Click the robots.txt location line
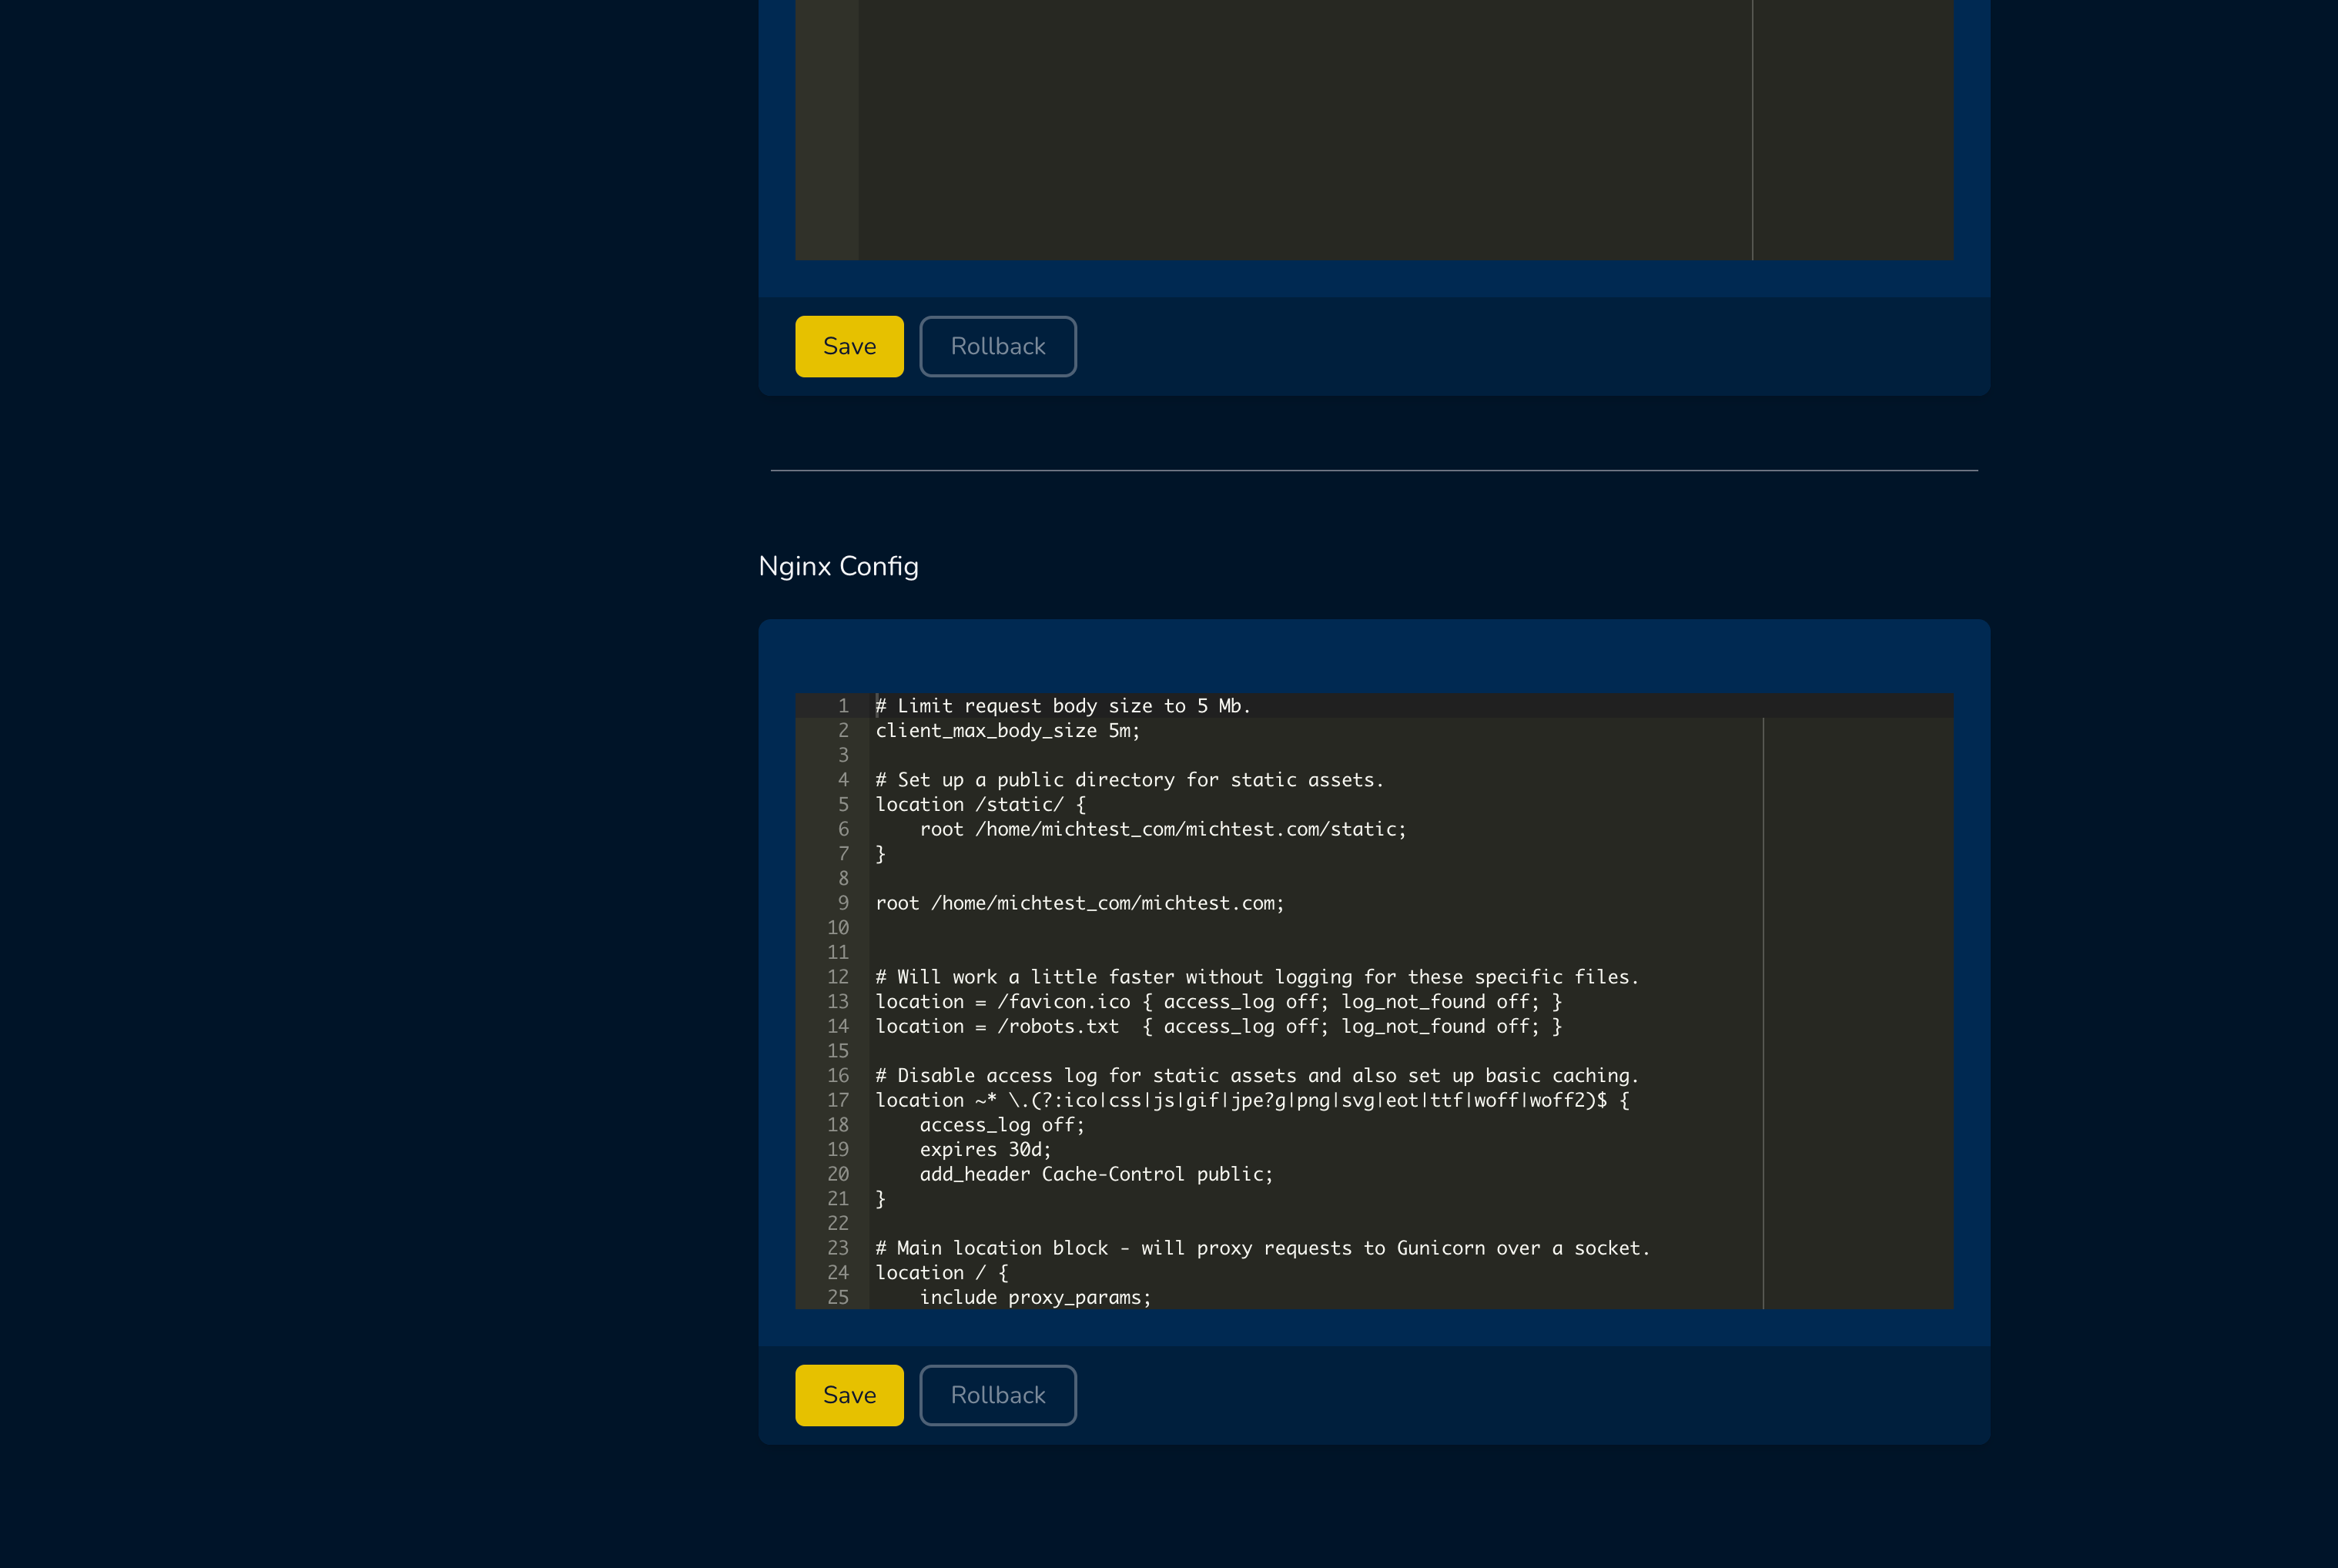Screen dimensions: 2338x1568 coord(1217,1026)
